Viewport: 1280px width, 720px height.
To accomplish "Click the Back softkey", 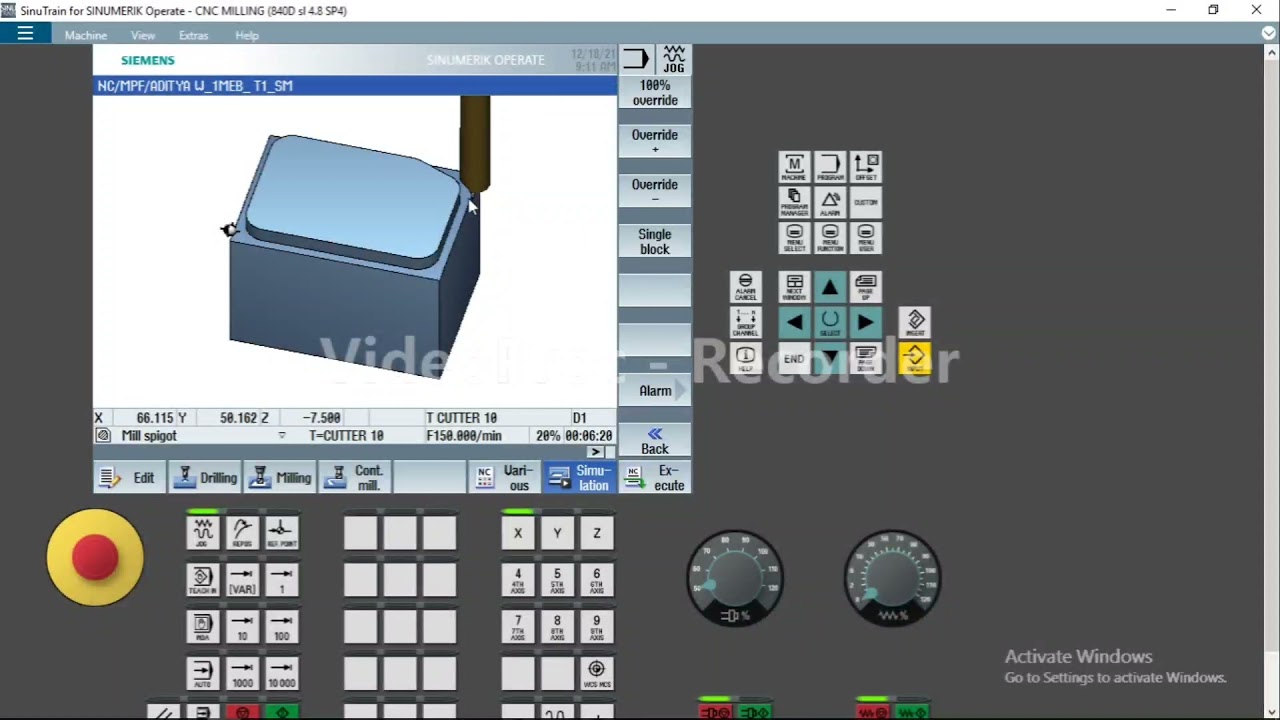I will click(655, 441).
